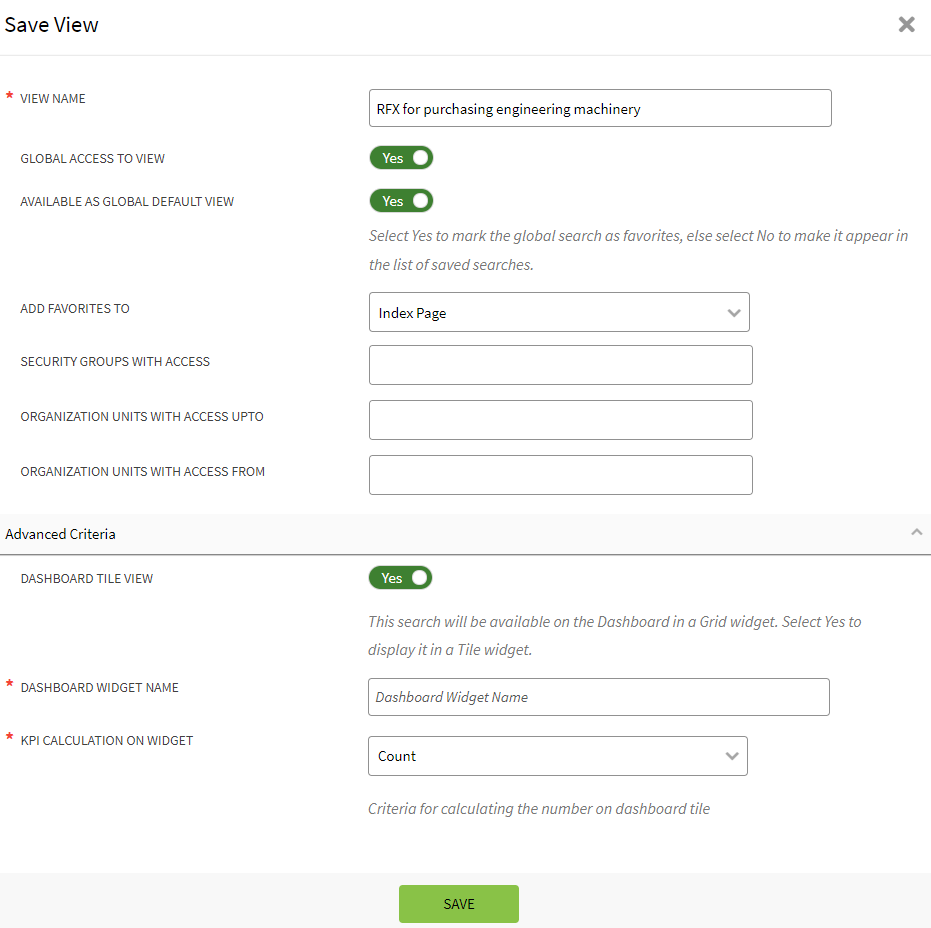The image size is (931, 928).
Task: Open the KPI Calculation On Widget dropdown
Action: (556, 756)
